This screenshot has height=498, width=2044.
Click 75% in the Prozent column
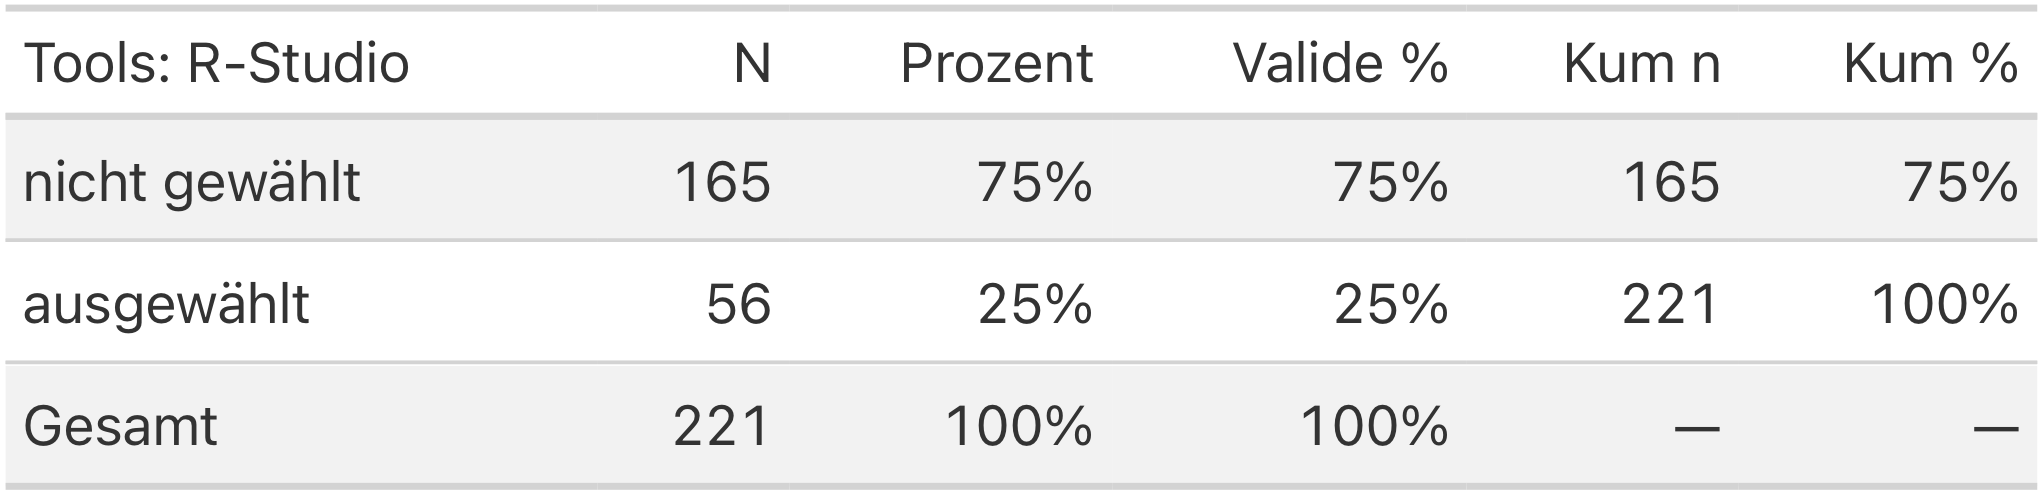tap(1035, 183)
